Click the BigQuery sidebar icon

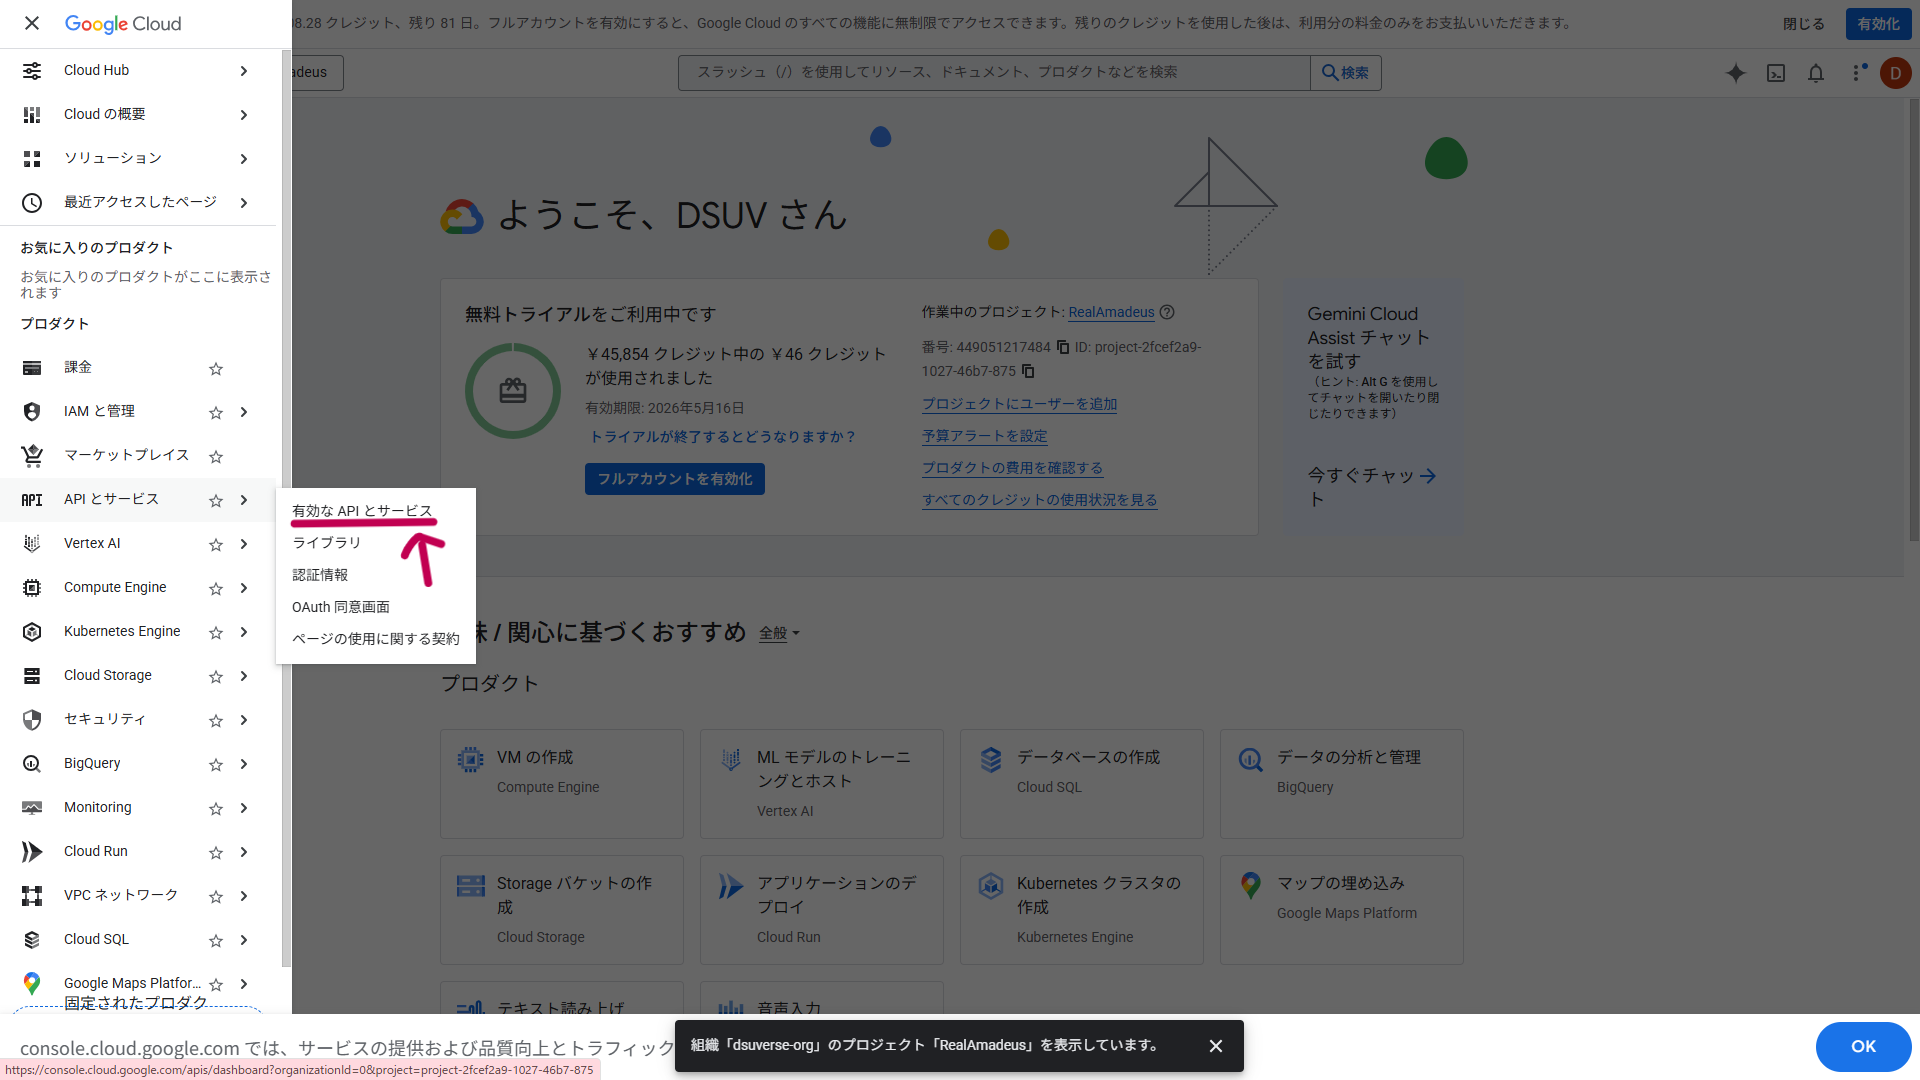32,763
